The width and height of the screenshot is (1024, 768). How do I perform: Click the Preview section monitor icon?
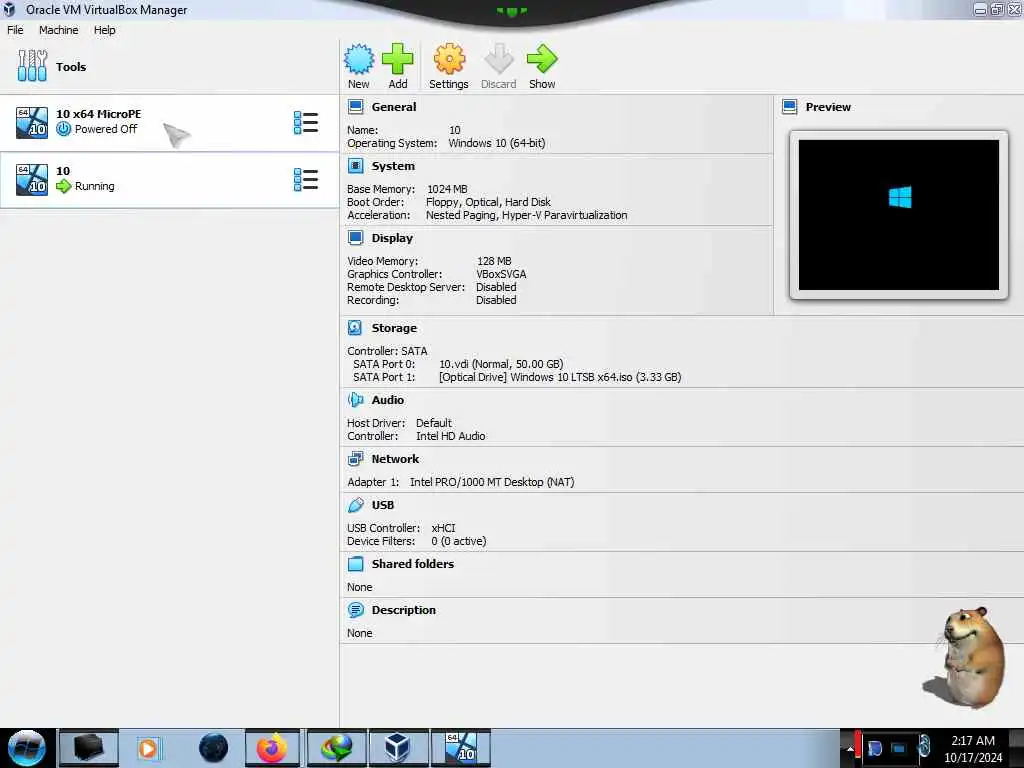point(789,106)
